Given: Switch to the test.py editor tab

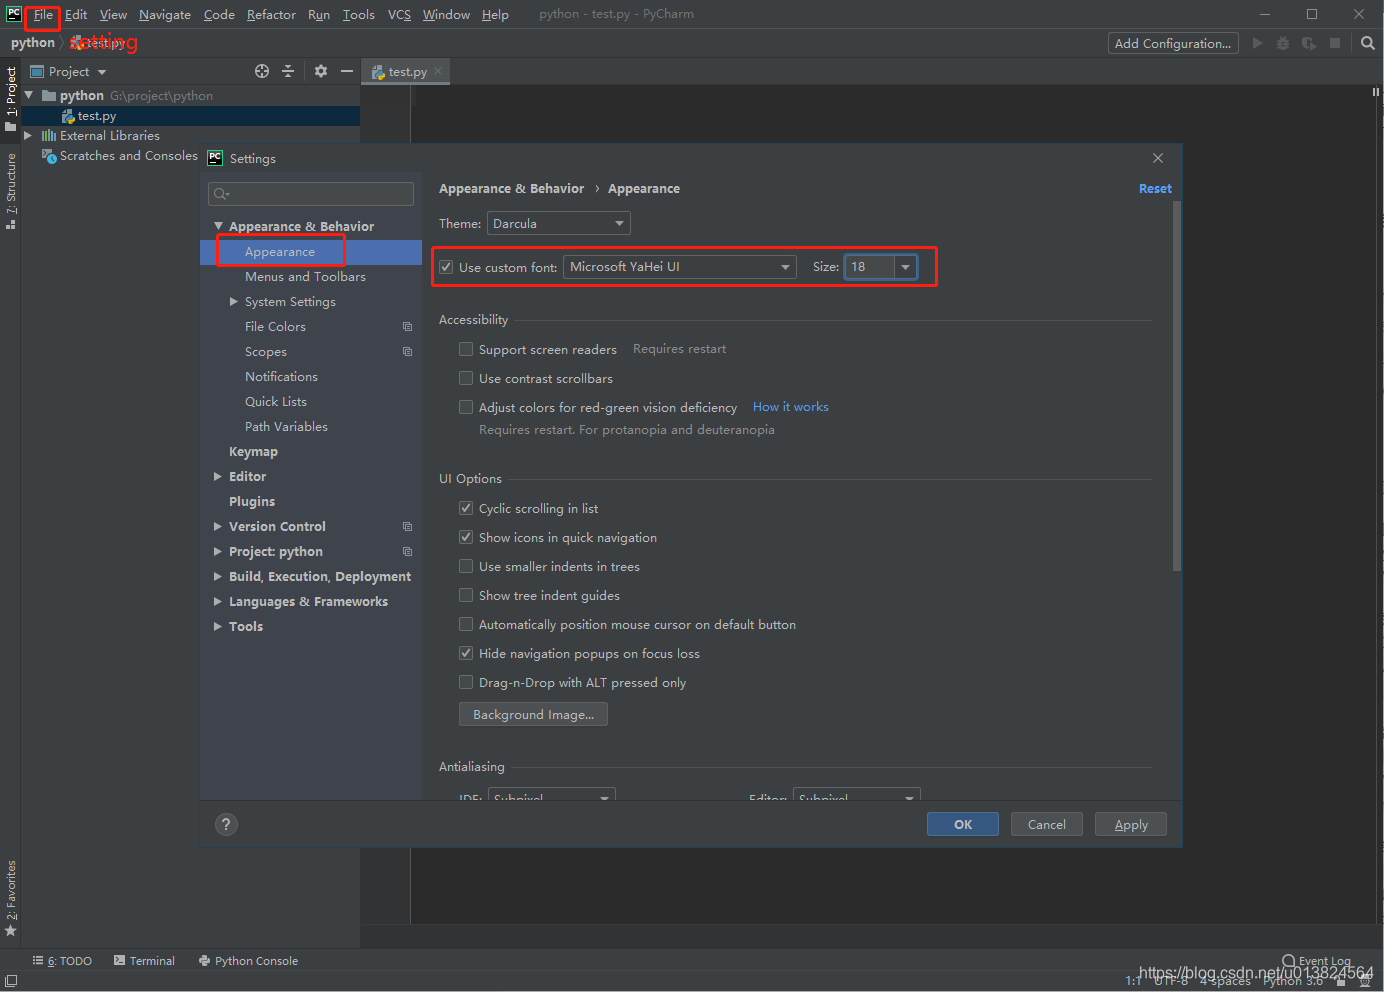Looking at the screenshot, I should pyautogui.click(x=406, y=71).
